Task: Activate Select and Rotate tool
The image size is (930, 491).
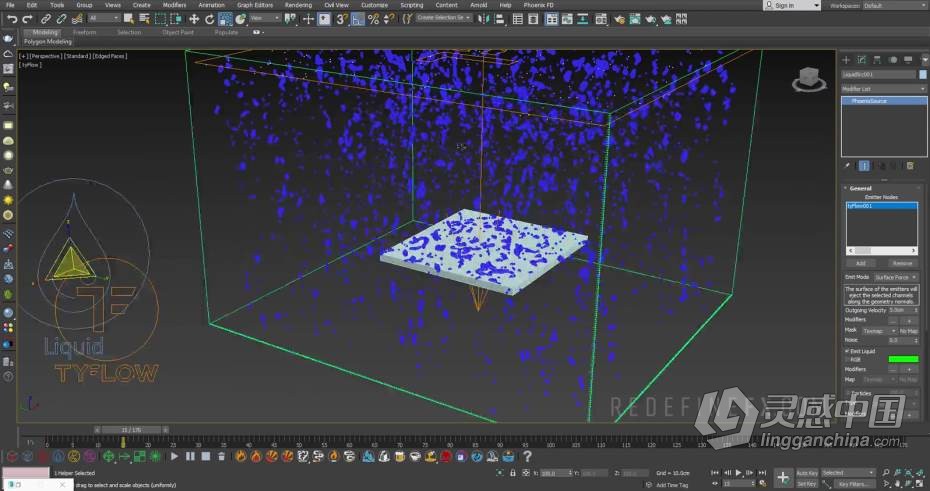Action: tap(209, 20)
